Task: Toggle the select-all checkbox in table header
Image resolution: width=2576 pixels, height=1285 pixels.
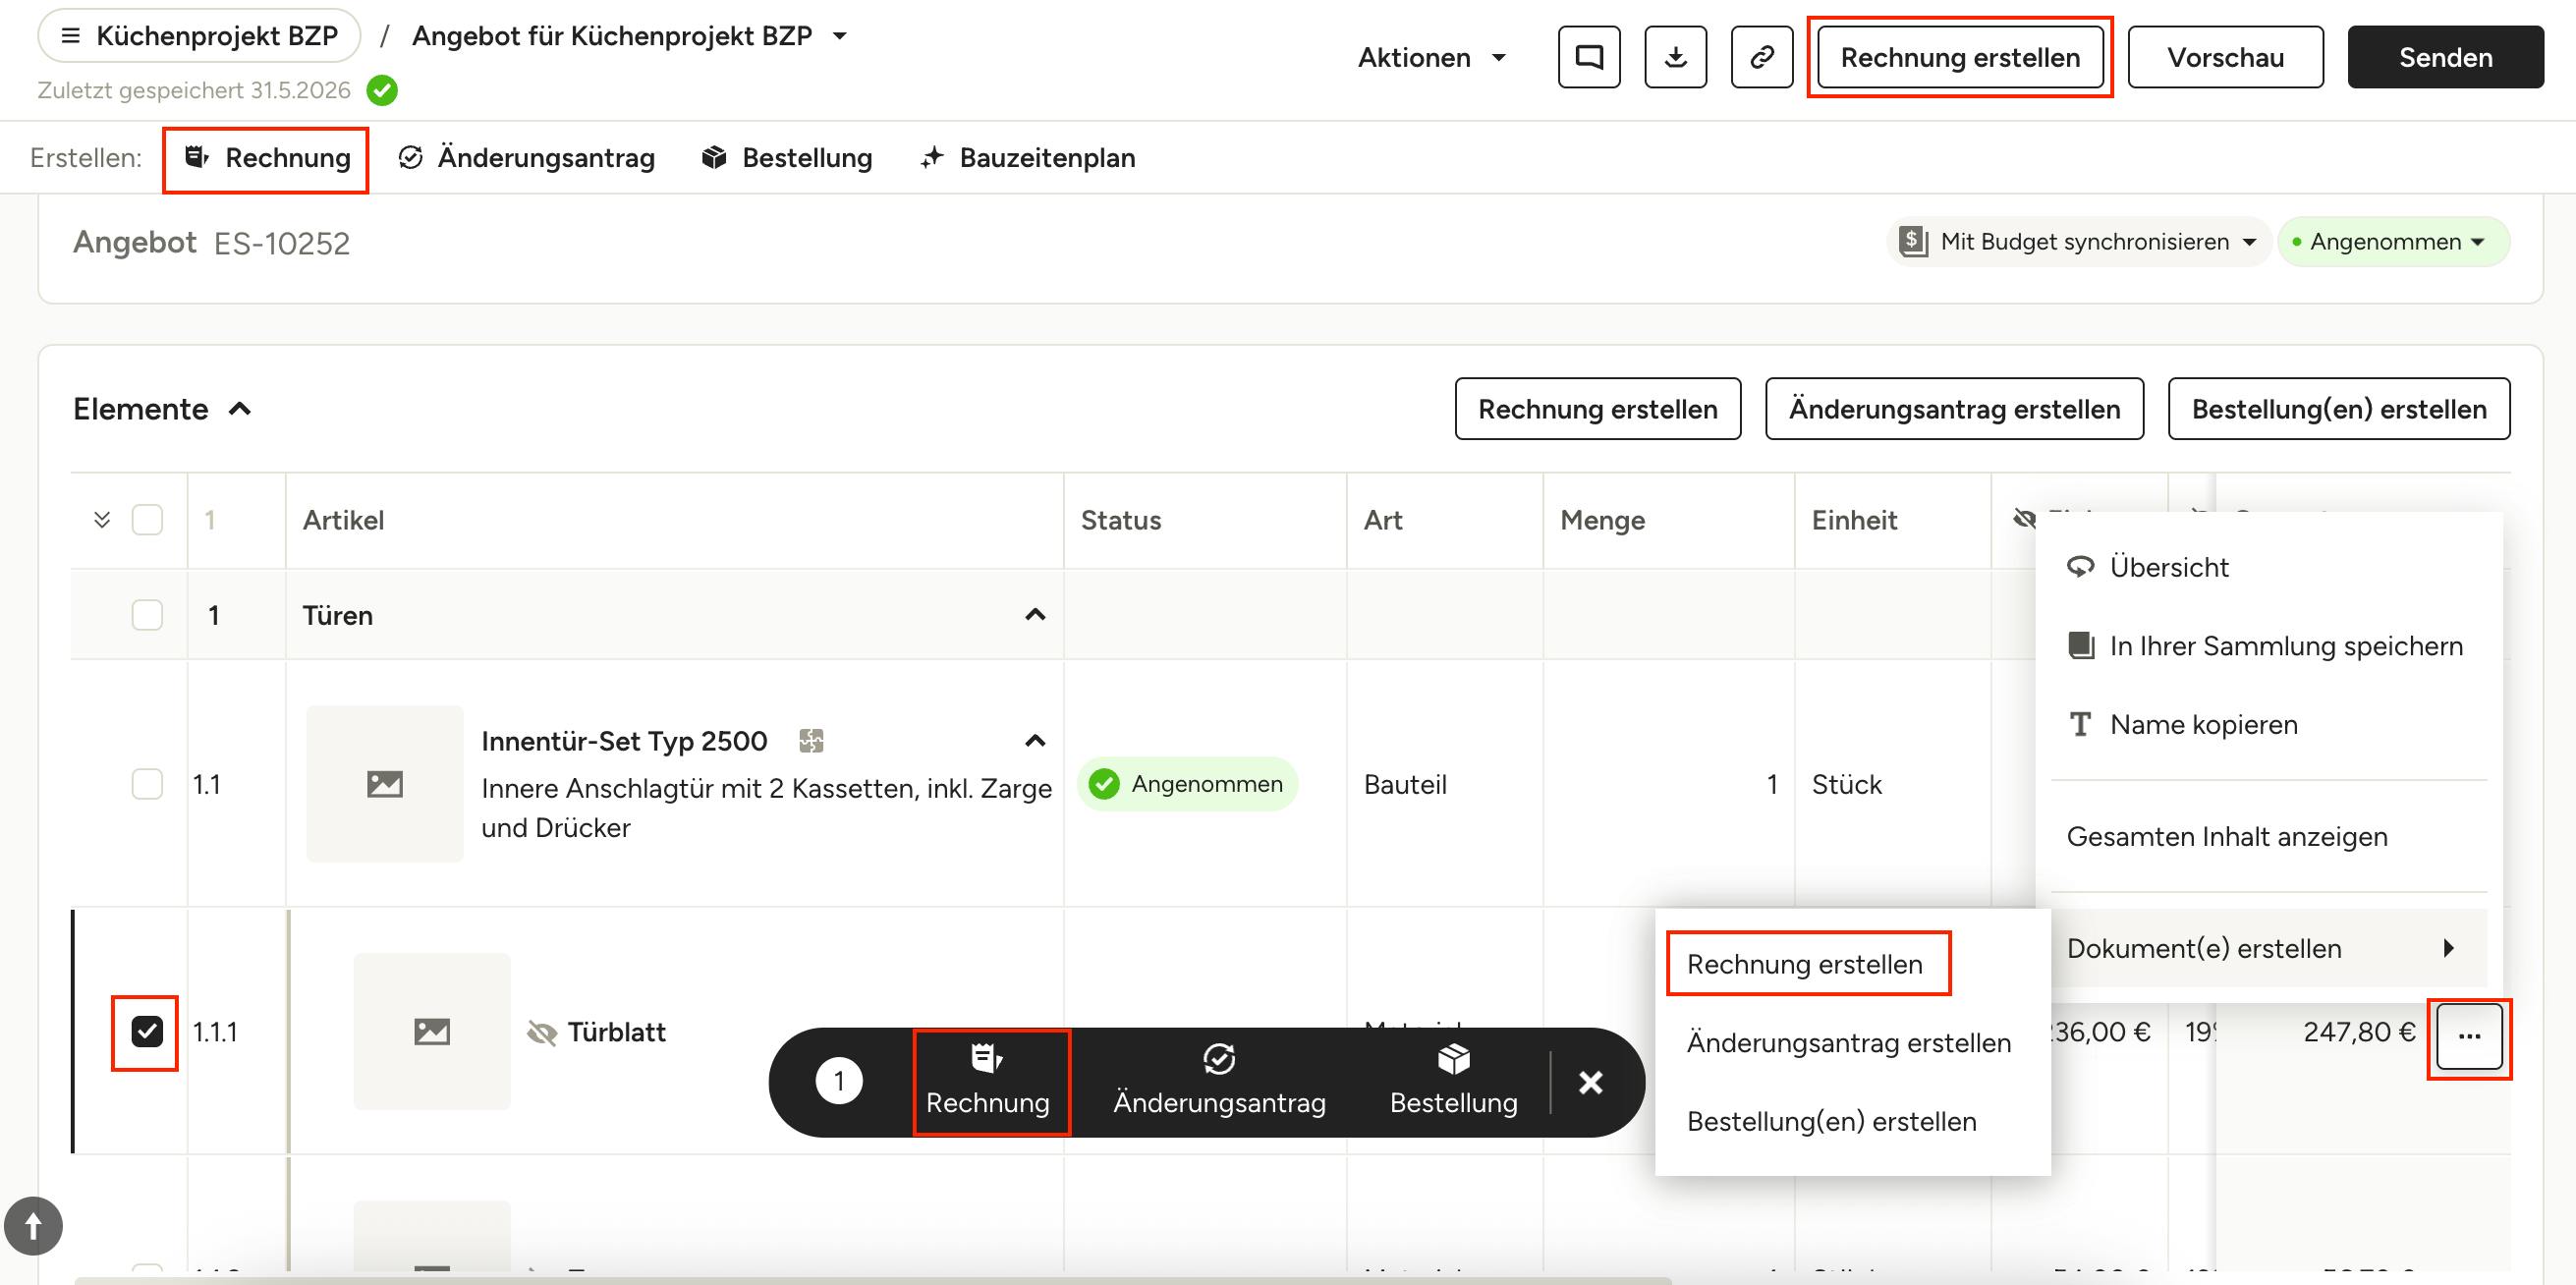Action: click(x=147, y=519)
